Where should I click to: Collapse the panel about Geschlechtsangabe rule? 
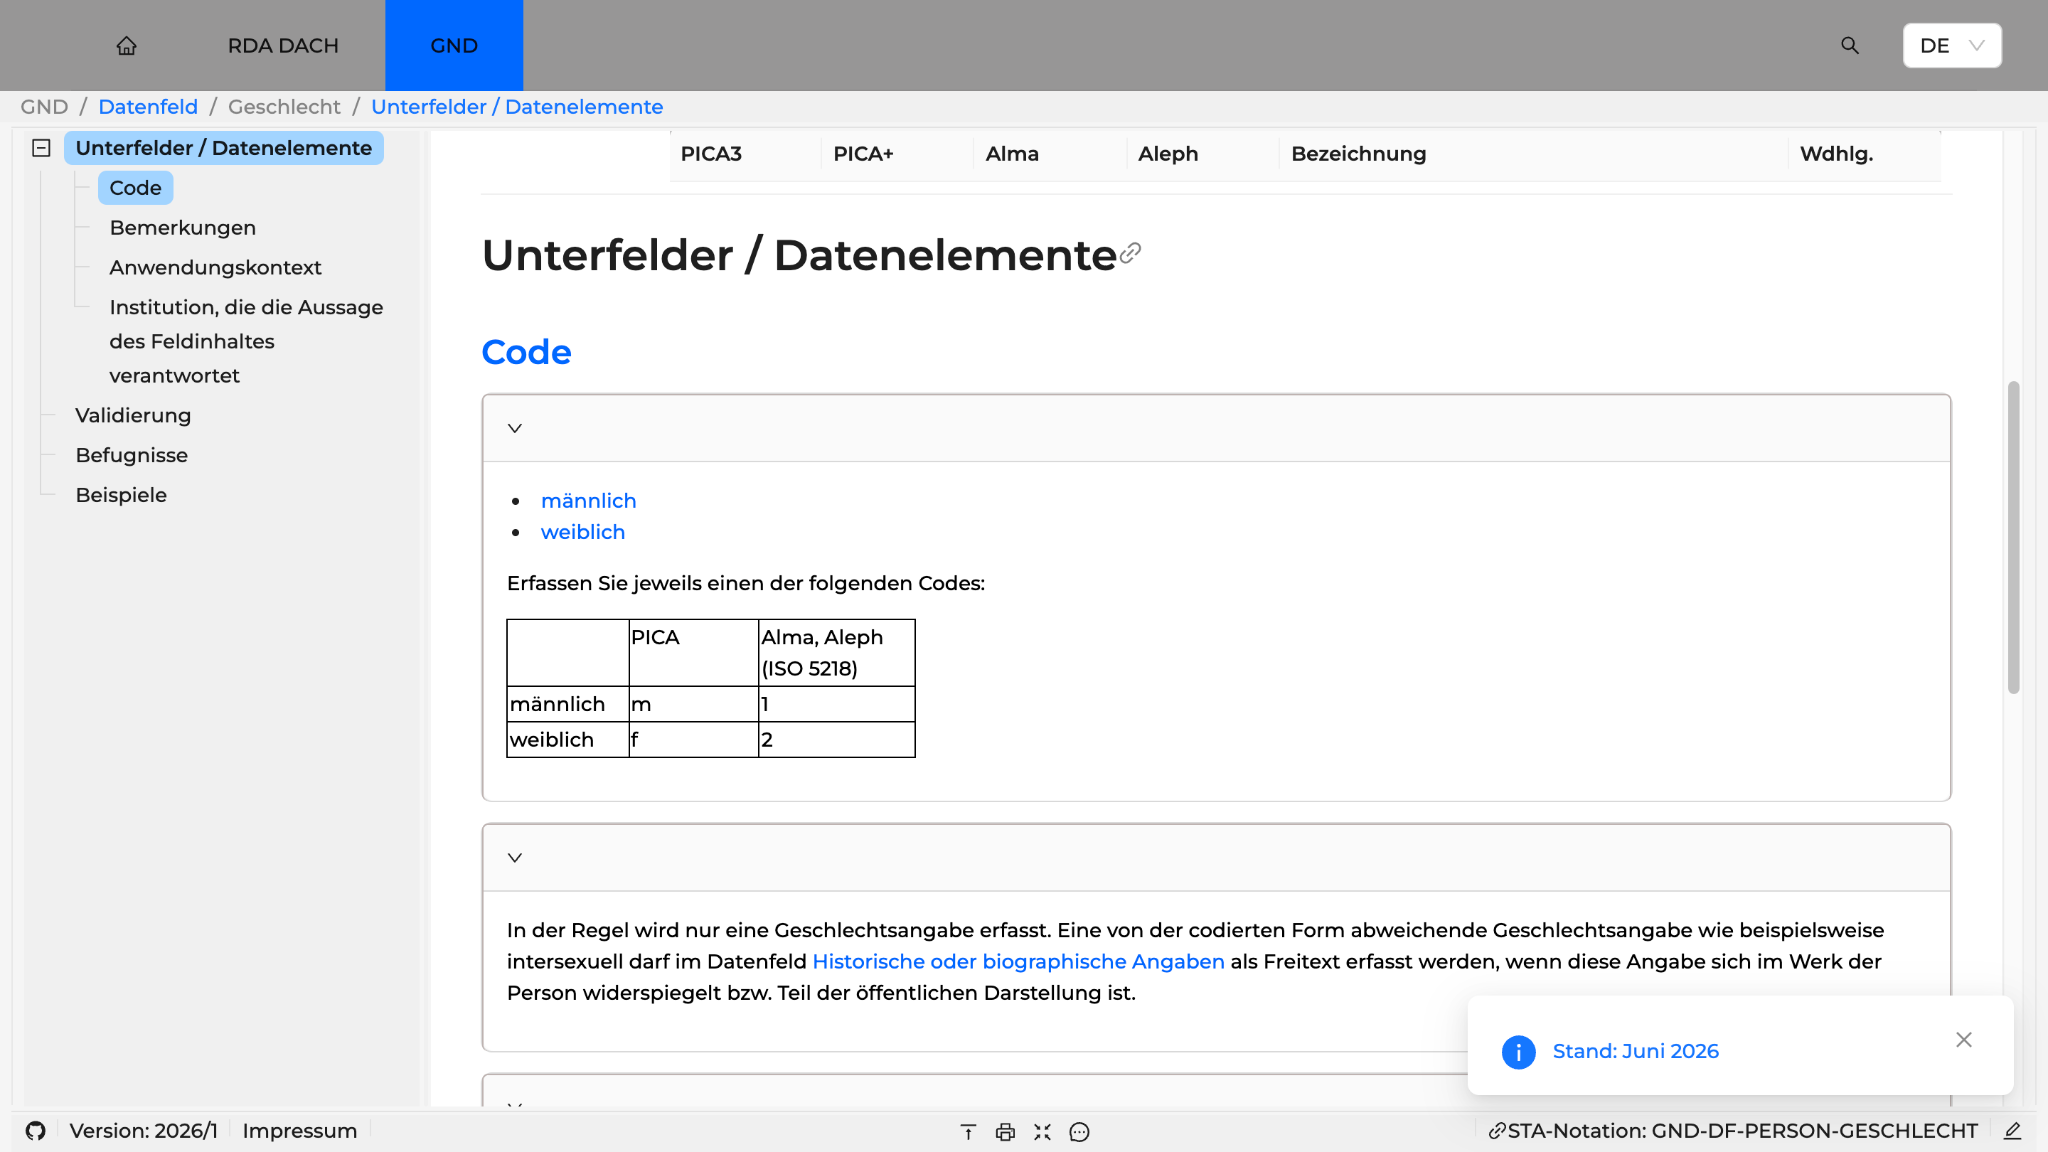[x=515, y=858]
